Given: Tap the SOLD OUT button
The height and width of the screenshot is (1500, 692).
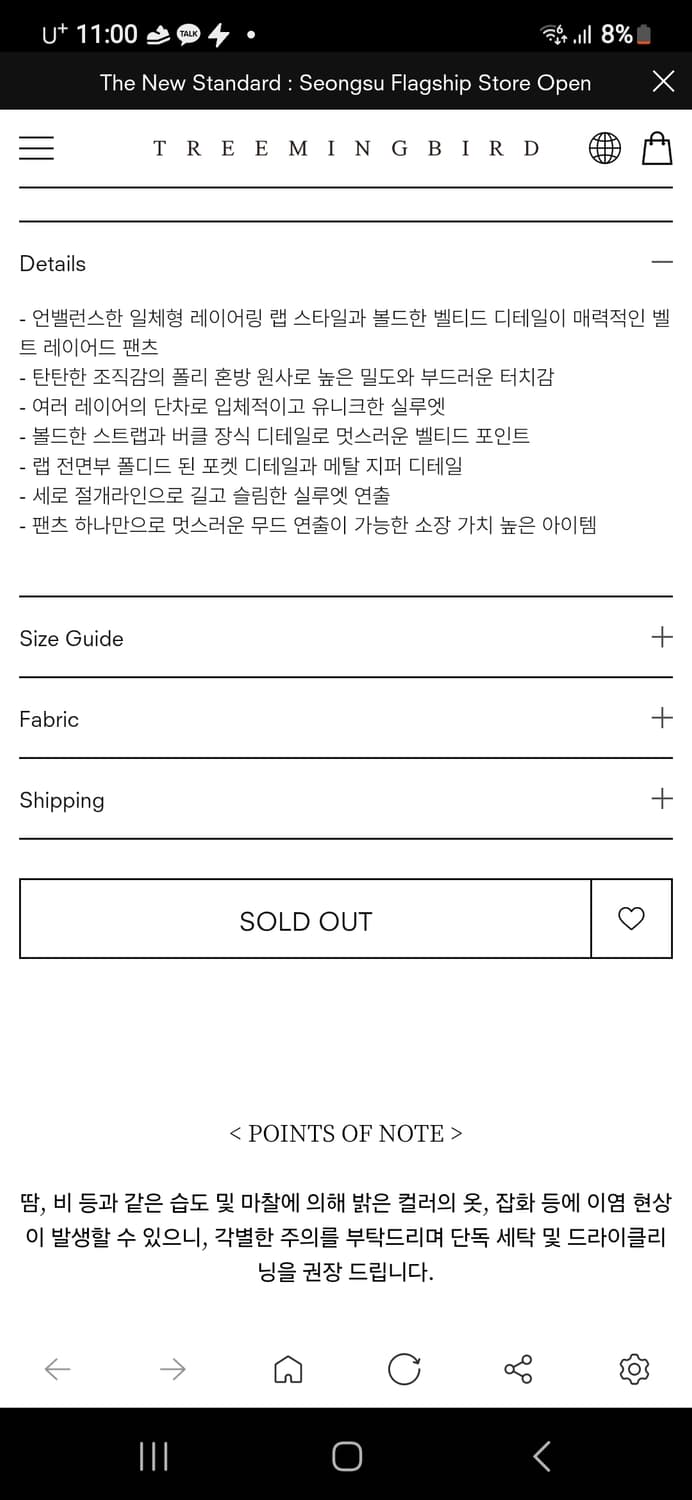Looking at the screenshot, I should click(305, 920).
